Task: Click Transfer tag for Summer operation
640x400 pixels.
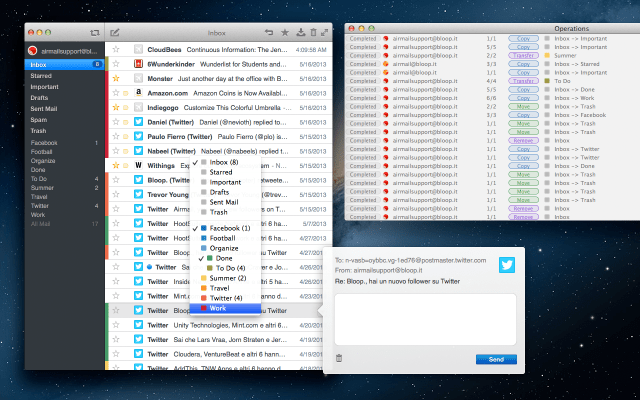Action: pyautogui.click(x=523, y=56)
